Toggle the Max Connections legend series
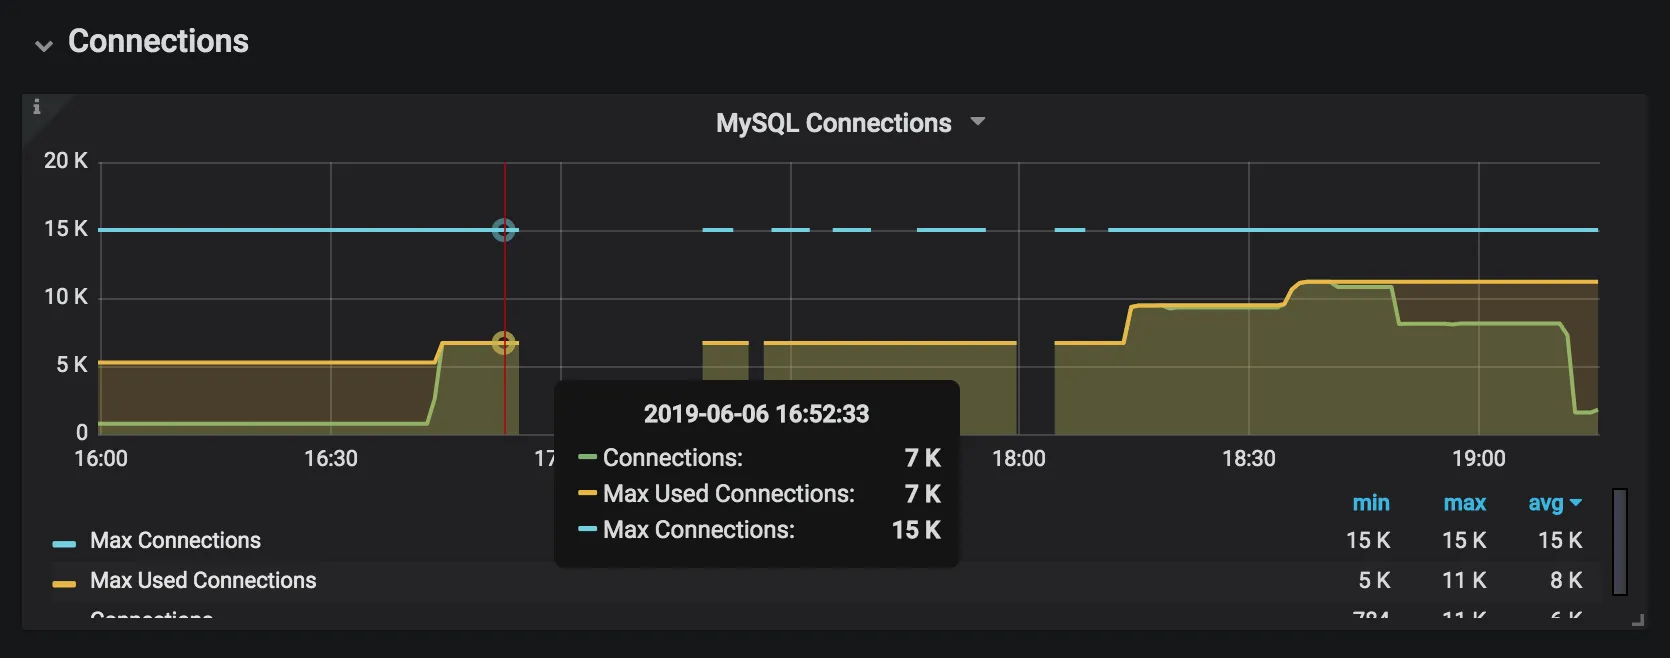This screenshot has height=658, width=1670. tap(175, 540)
